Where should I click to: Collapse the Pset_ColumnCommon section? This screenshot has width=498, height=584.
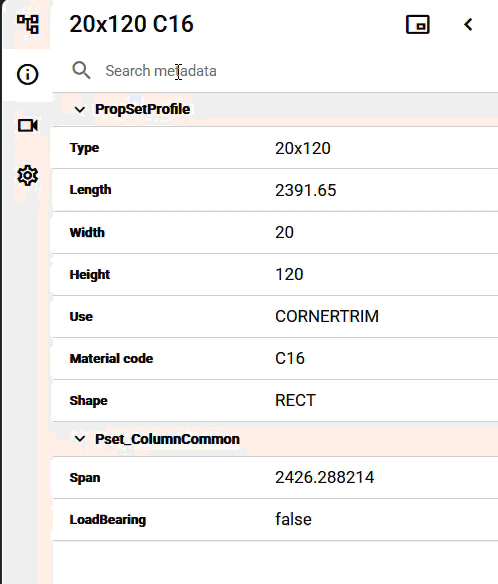pos(80,439)
